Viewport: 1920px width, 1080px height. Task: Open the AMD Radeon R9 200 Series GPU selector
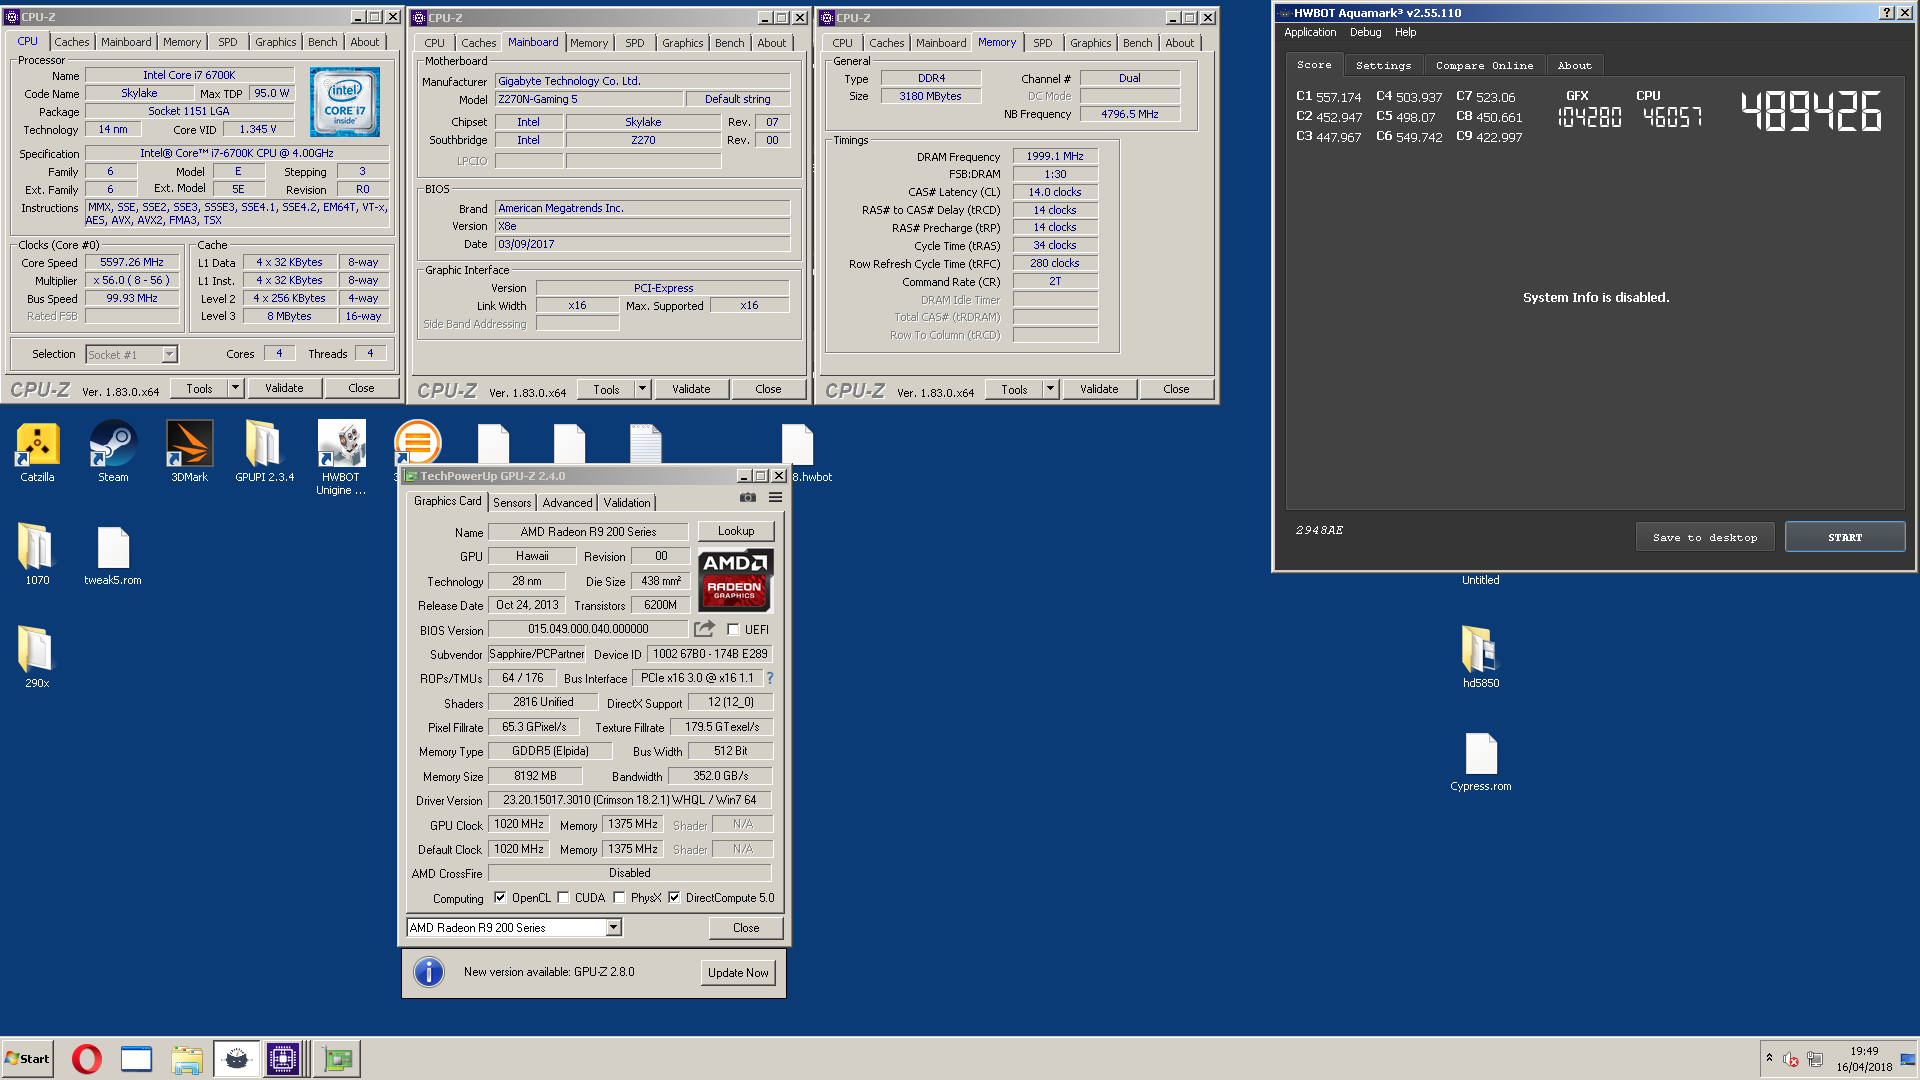click(514, 928)
